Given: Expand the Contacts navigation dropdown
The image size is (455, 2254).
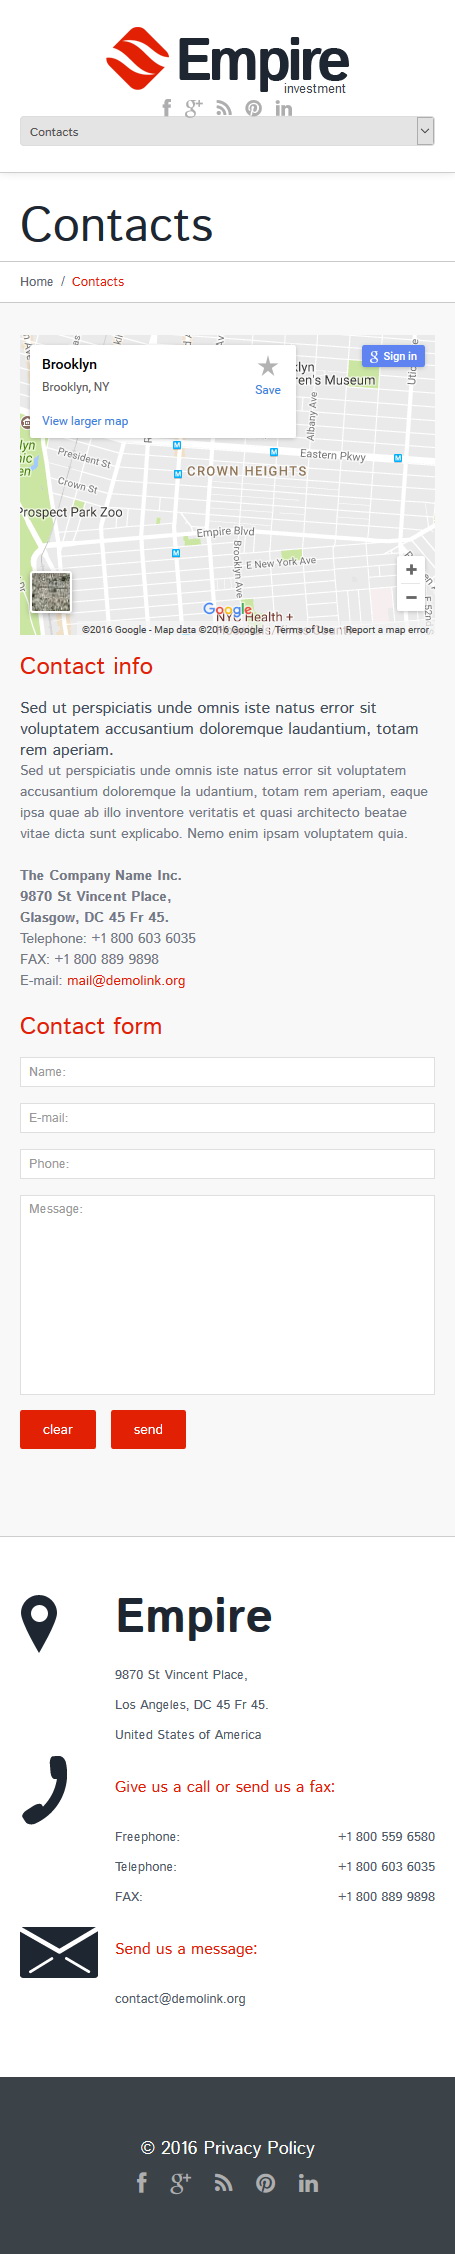Looking at the screenshot, I should tap(227, 131).
